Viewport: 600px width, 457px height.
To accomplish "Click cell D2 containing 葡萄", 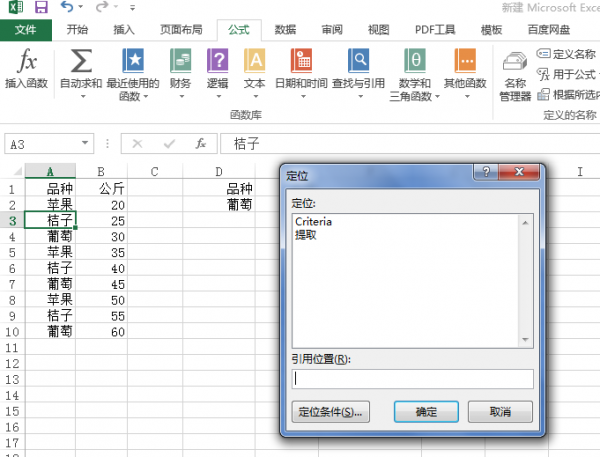I will point(219,205).
